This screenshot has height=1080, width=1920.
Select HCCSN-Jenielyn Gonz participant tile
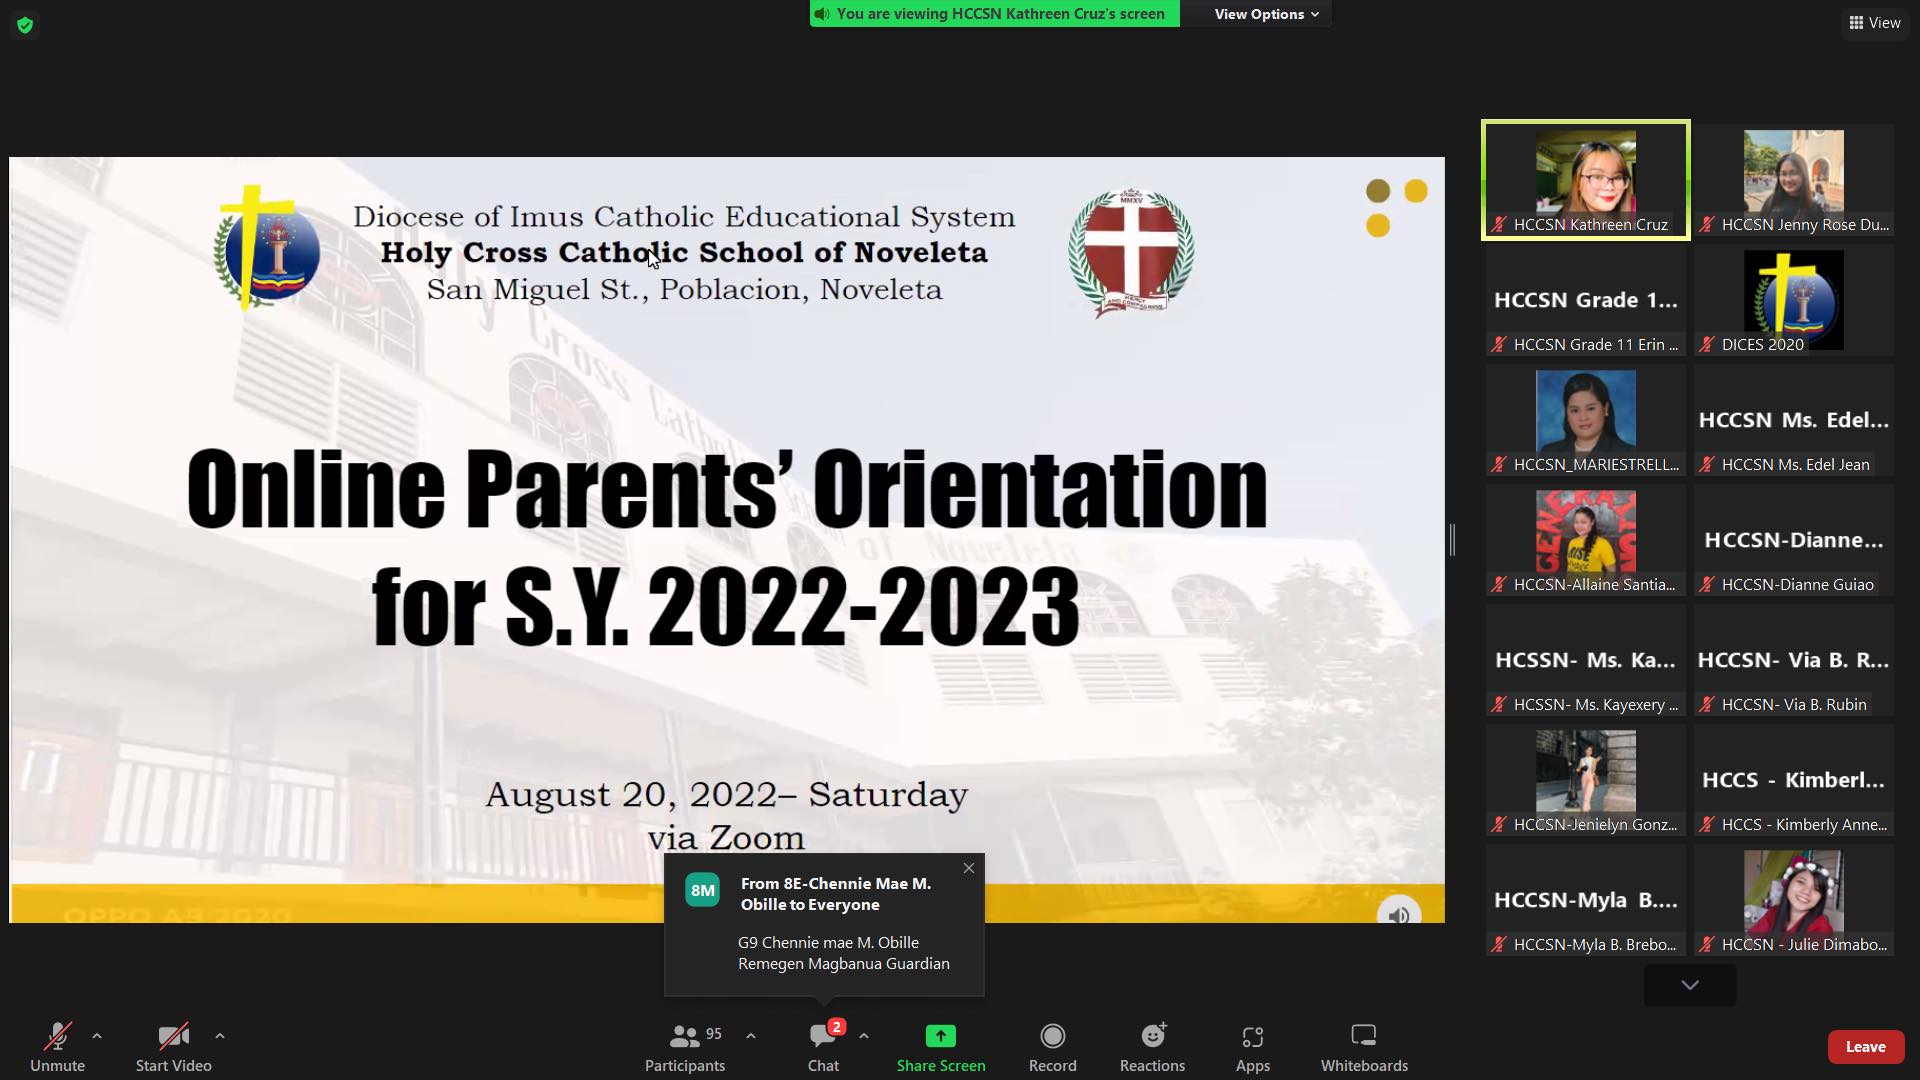[x=1586, y=780]
